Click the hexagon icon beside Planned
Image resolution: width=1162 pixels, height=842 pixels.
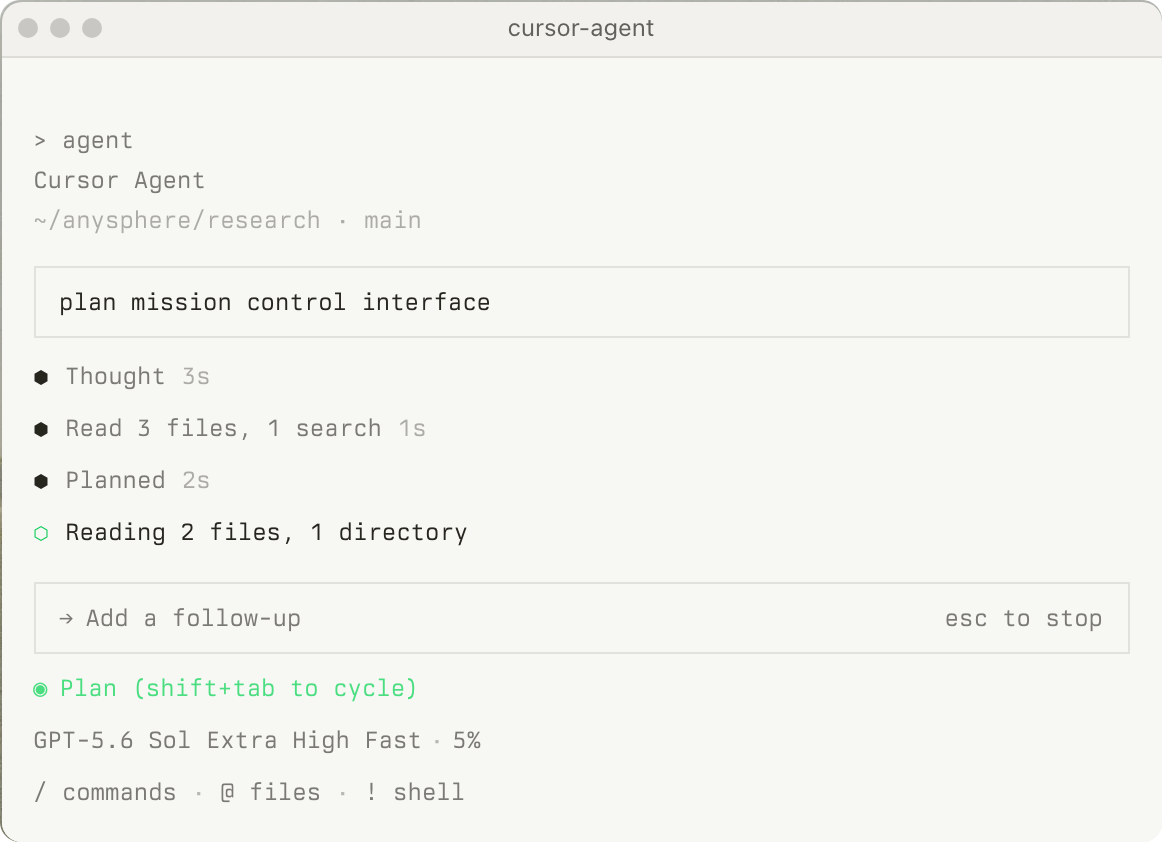pyautogui.click(x=42, y=481)
